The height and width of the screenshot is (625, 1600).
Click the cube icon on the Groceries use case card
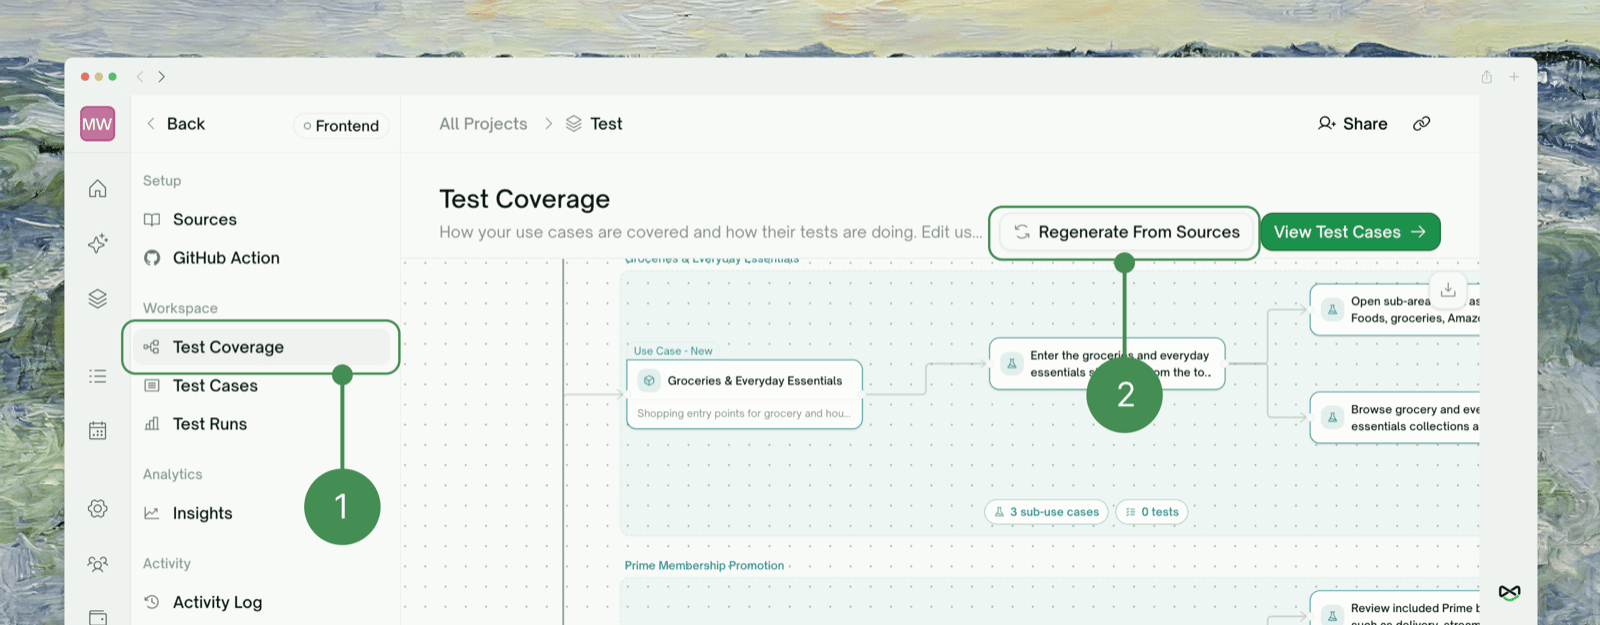pos(649,381)
